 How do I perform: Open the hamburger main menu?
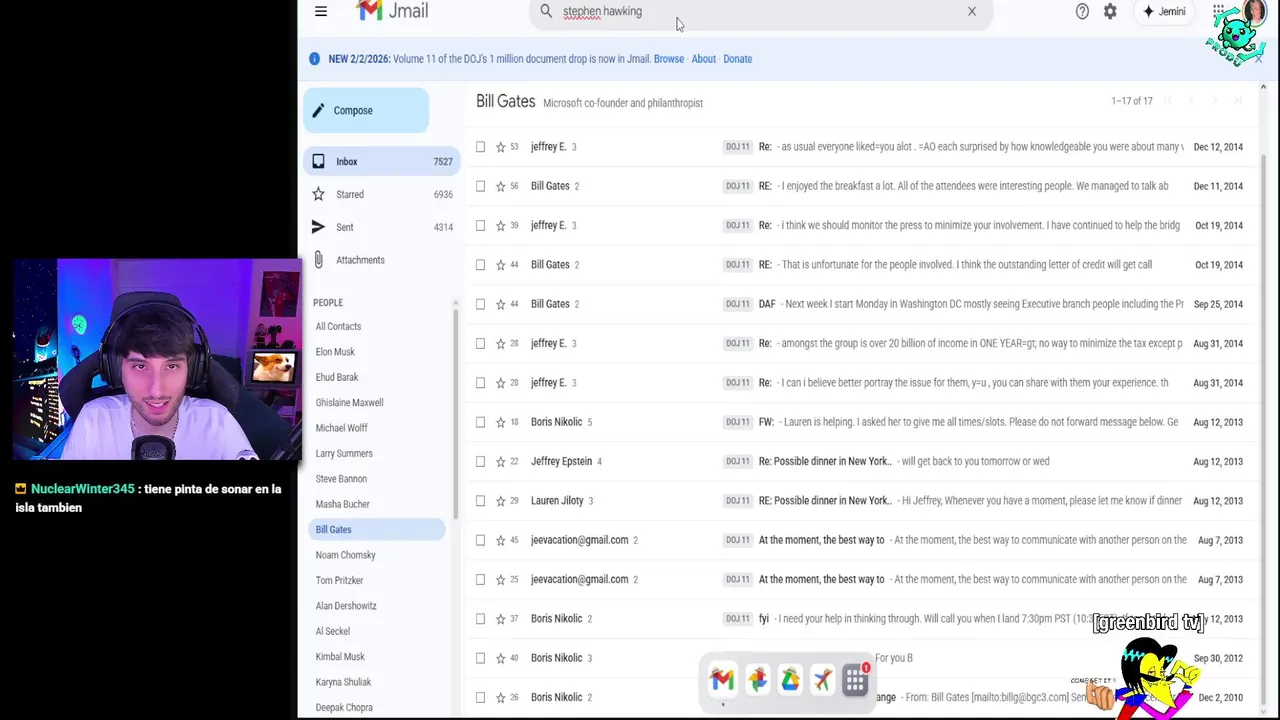(320, 11)
